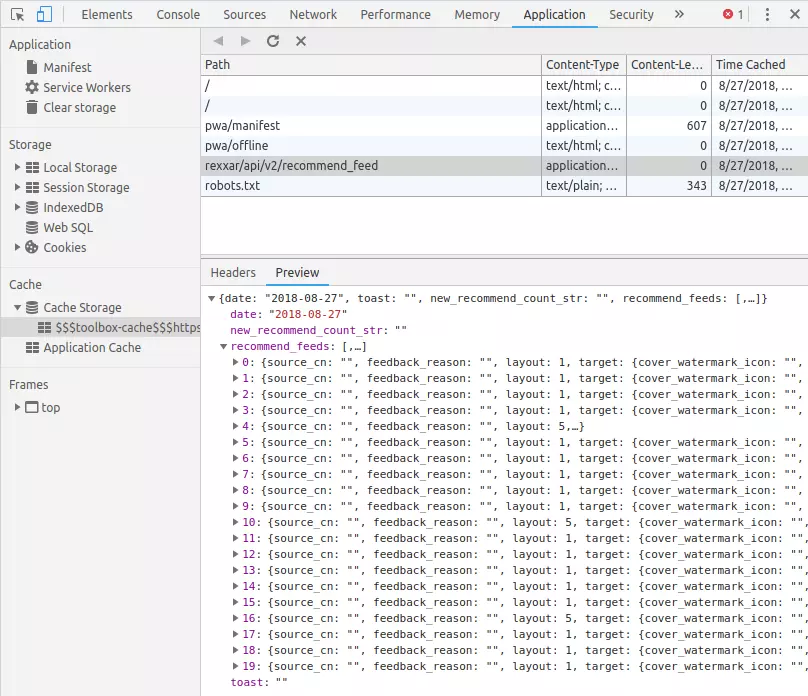Screen dimensions: 808x696
Task: Collapse the recommend_feeds array
Action: pos(224,346)
